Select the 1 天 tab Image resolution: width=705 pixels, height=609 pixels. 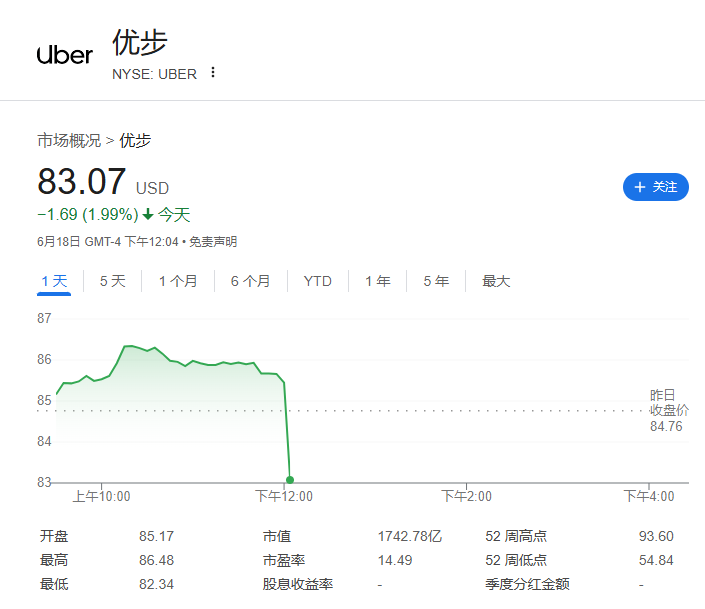tap(54, 282)
